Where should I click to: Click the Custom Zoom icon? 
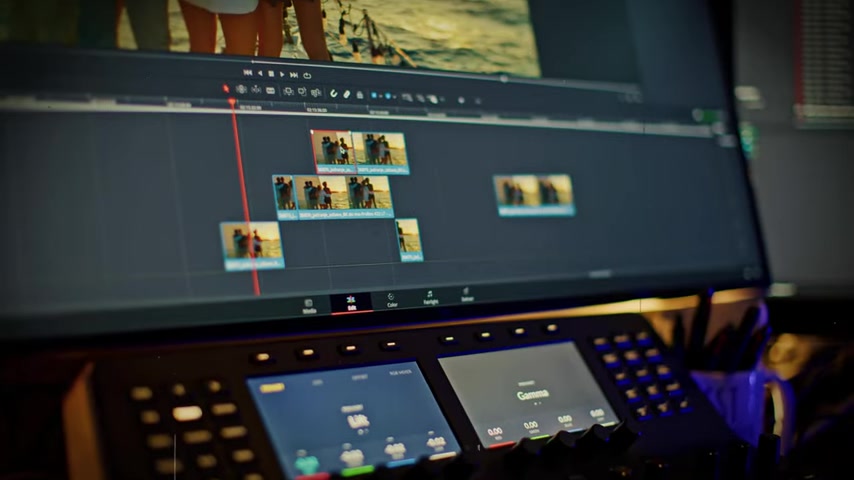[x=432, y=99]
